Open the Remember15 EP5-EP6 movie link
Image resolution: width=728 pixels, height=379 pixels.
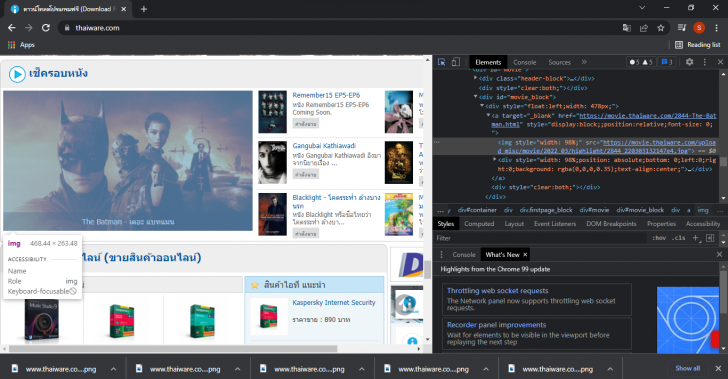tap(326, 95)
